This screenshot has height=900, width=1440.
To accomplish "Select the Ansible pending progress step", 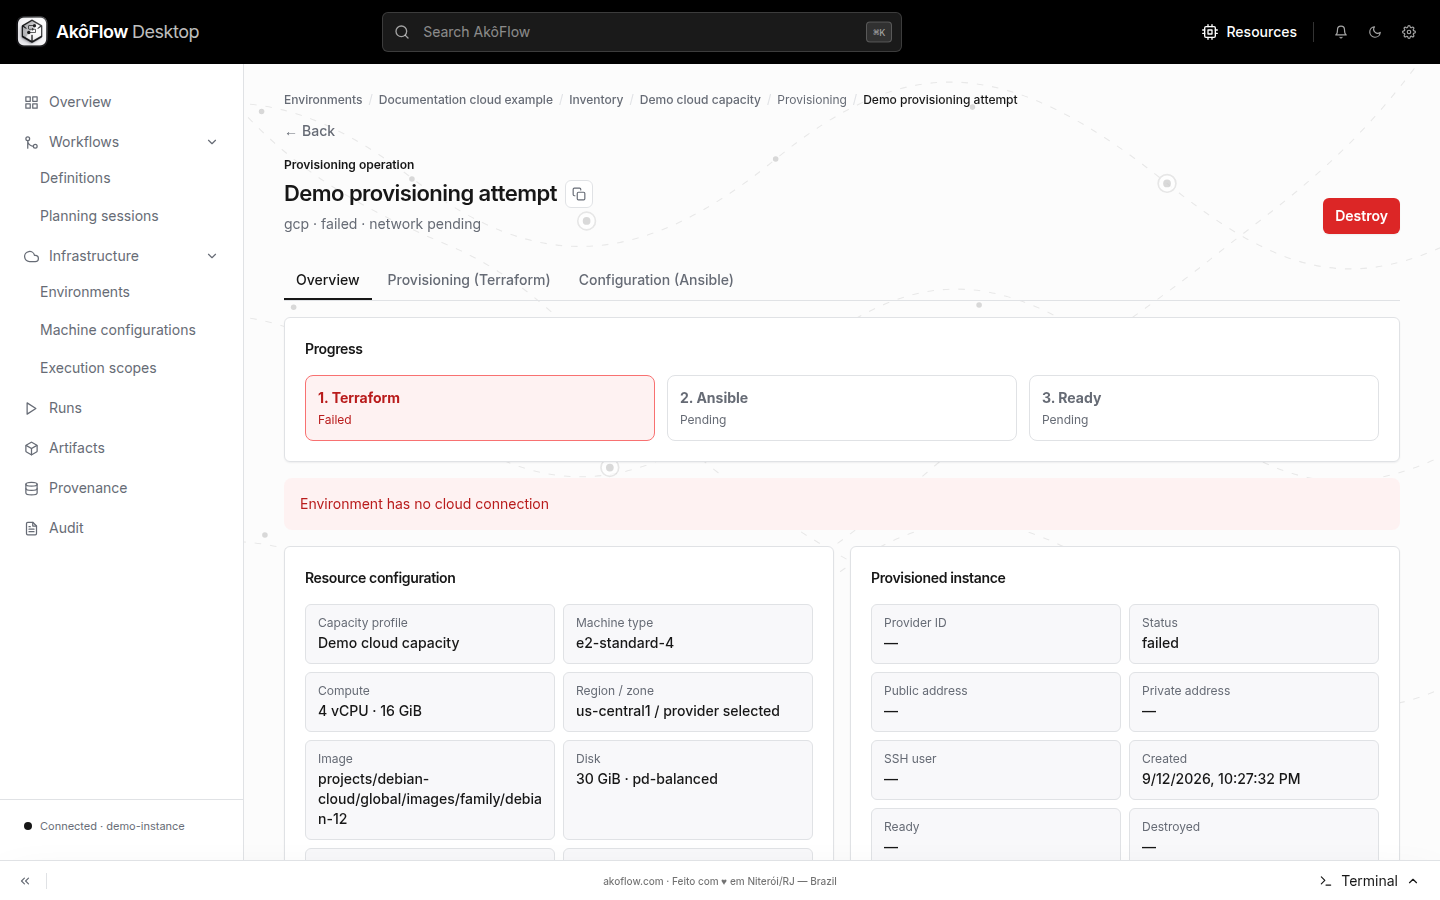I will [842, 408].
